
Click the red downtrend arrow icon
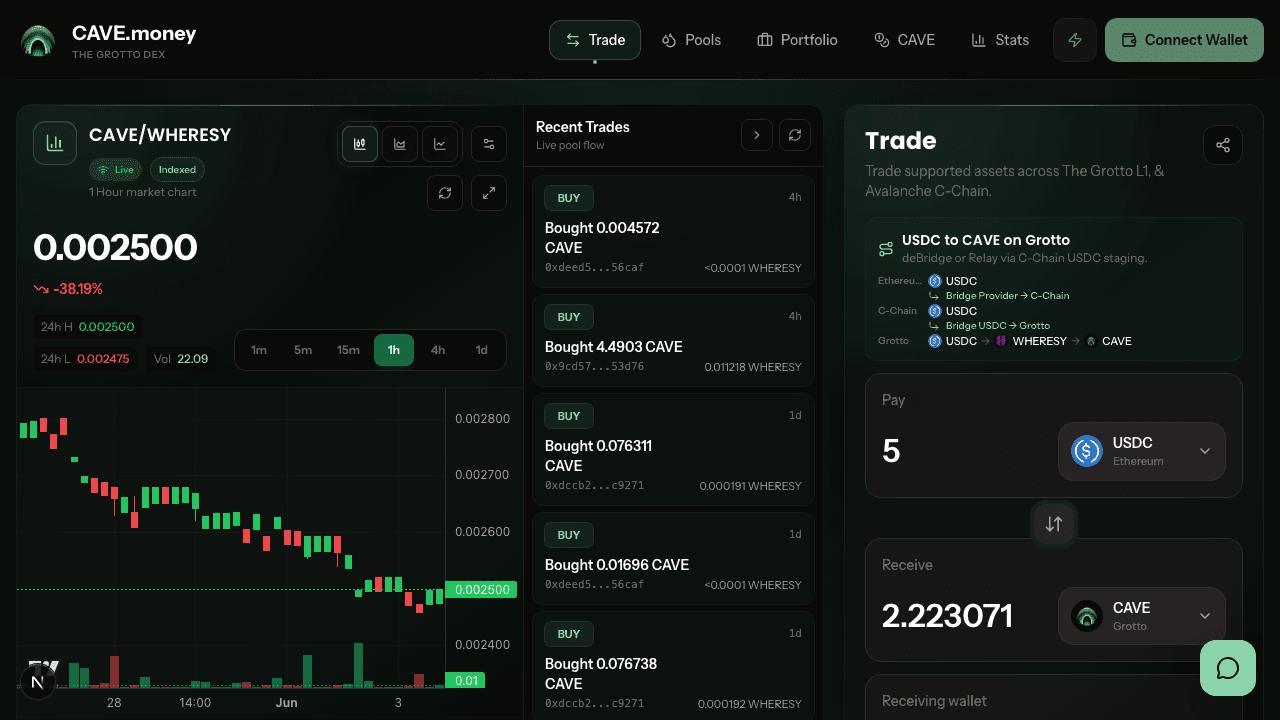[x=41, y=289]
